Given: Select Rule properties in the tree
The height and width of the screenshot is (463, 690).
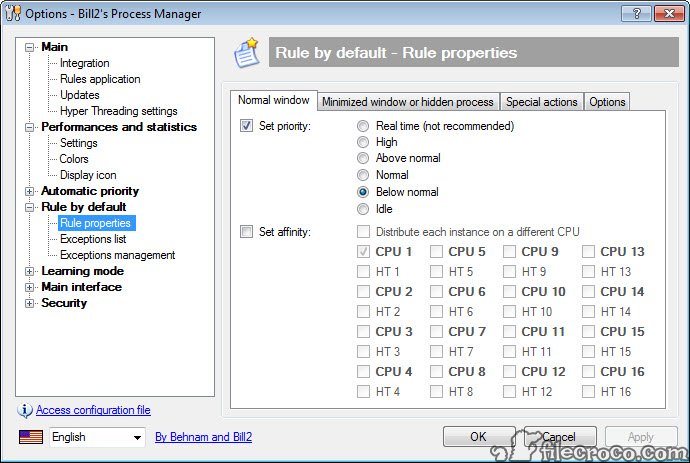Looking at the screenshot, I should 95,223.
